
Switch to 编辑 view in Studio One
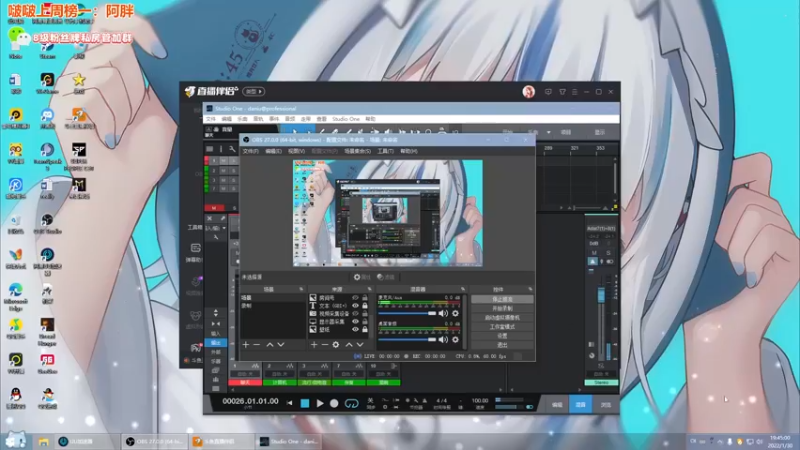[x=556, y=405]
